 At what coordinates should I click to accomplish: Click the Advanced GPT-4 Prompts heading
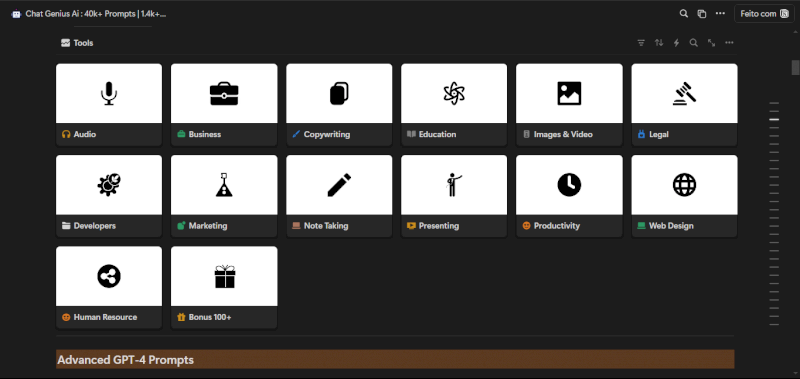point(126,360)
